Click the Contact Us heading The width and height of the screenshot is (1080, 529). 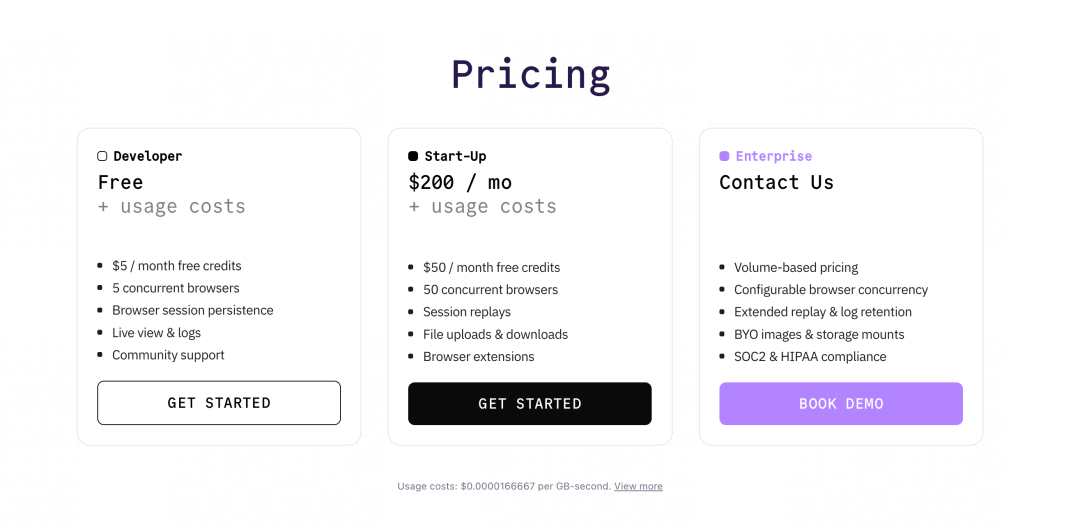[776, 182]
